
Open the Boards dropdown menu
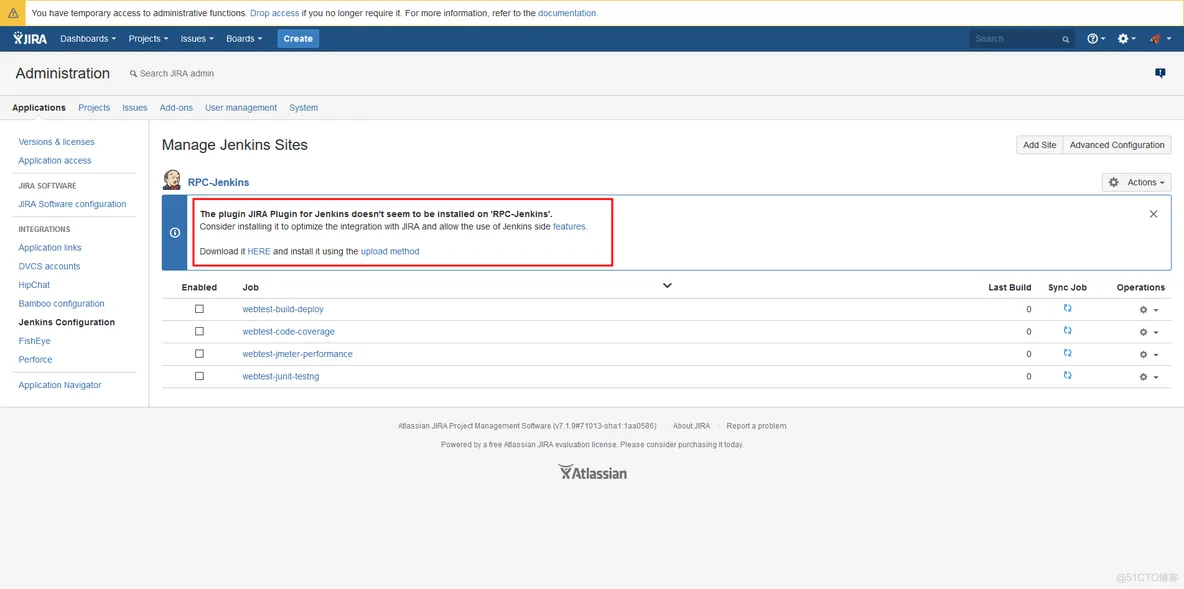pyautogui.click(x=244, y=39)
